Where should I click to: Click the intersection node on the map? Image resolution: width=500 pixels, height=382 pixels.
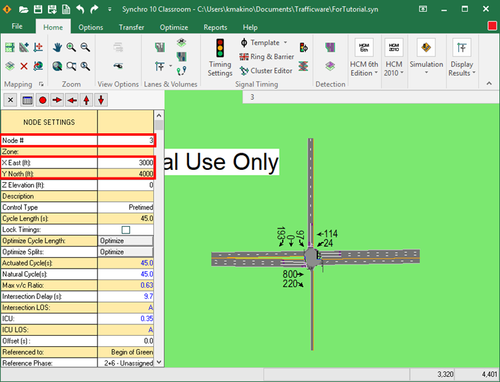coord(311,257)
